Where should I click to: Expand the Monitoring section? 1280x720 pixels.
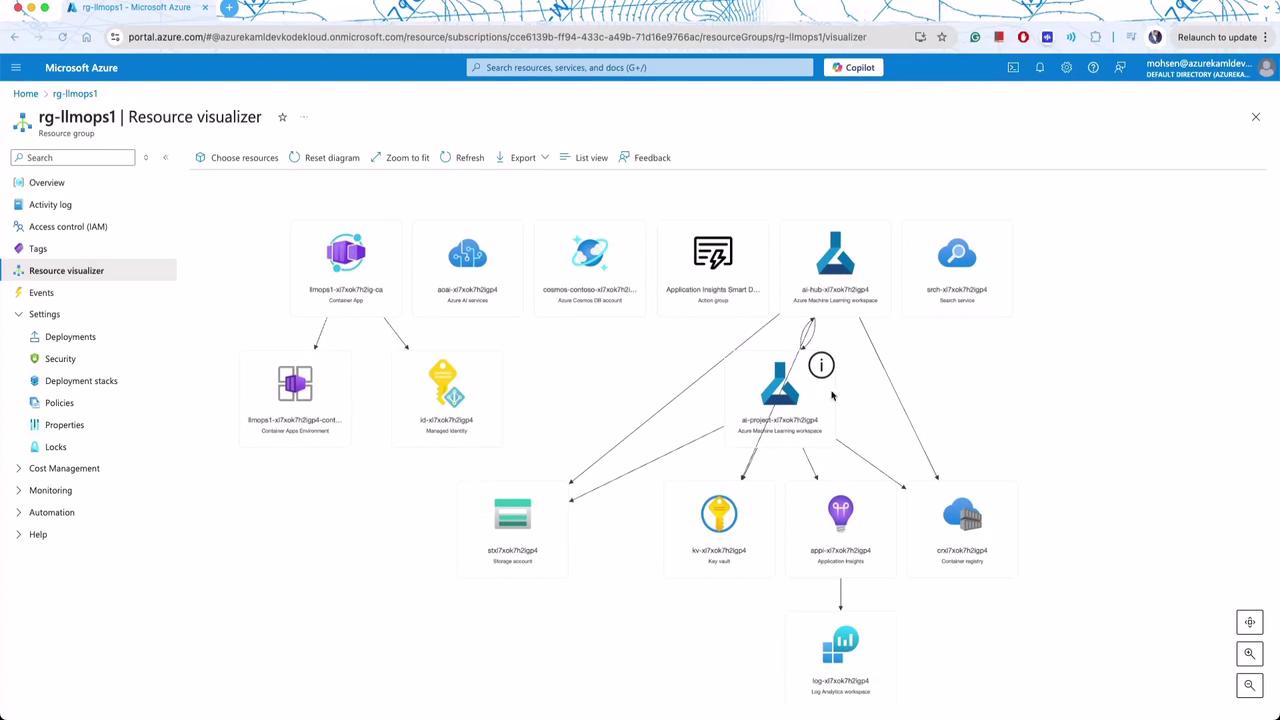(18, 490)
